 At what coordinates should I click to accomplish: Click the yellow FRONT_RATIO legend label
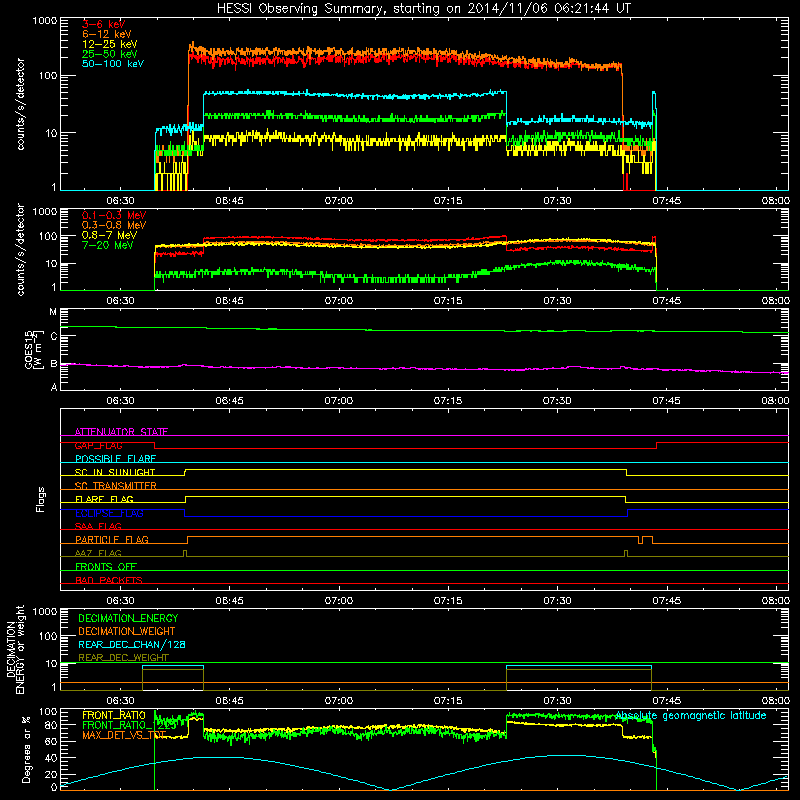pos(114,715)
